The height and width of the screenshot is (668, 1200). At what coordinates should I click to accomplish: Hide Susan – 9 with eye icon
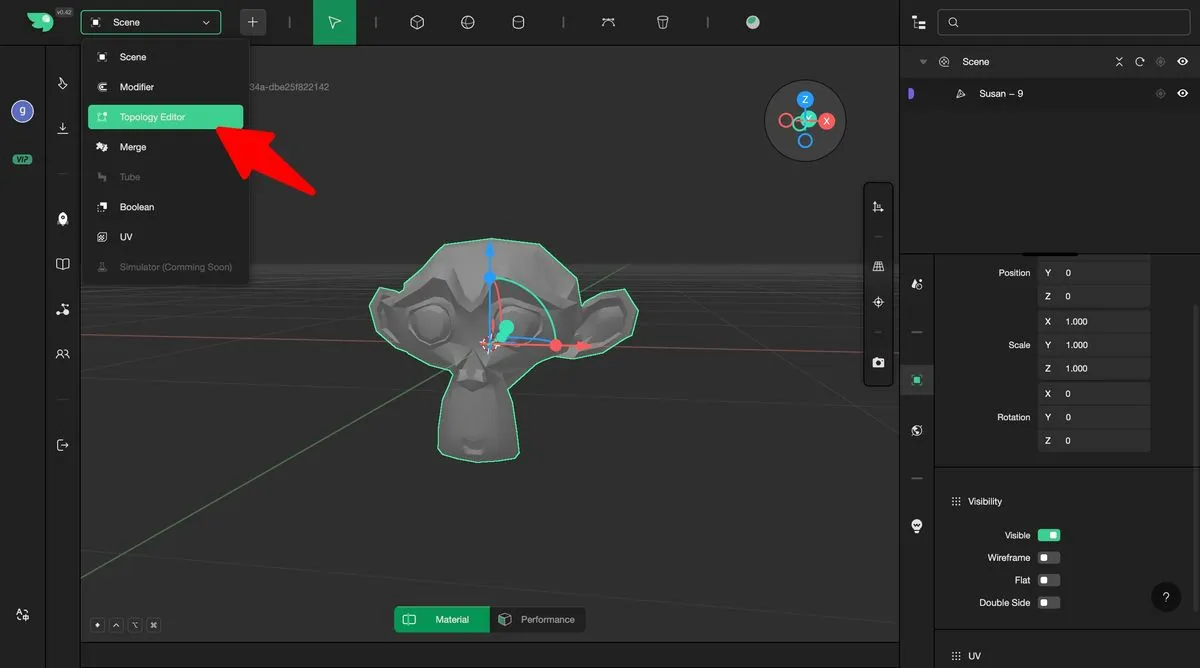coord(1182,93)
